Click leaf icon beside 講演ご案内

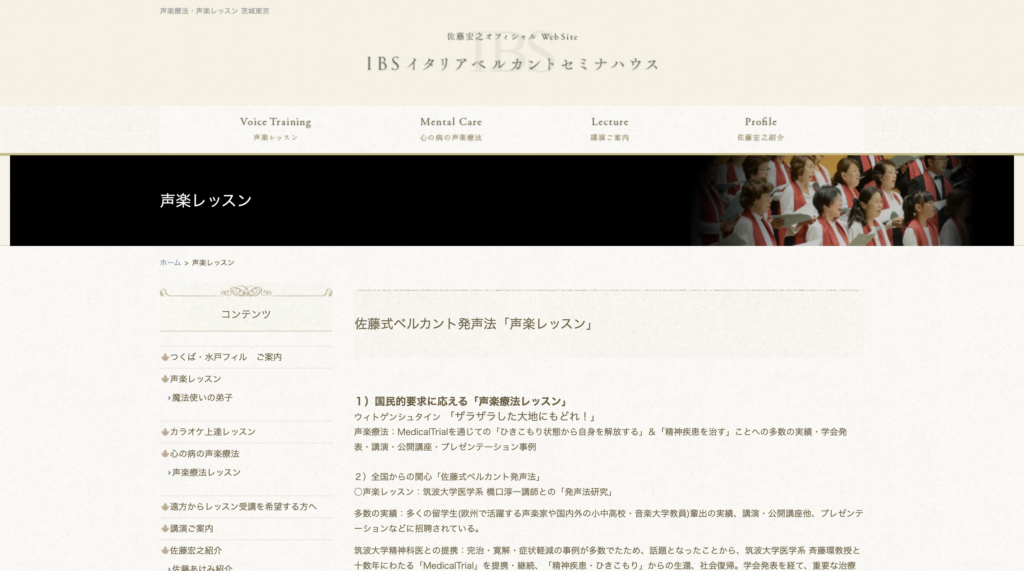pos(165,529)
